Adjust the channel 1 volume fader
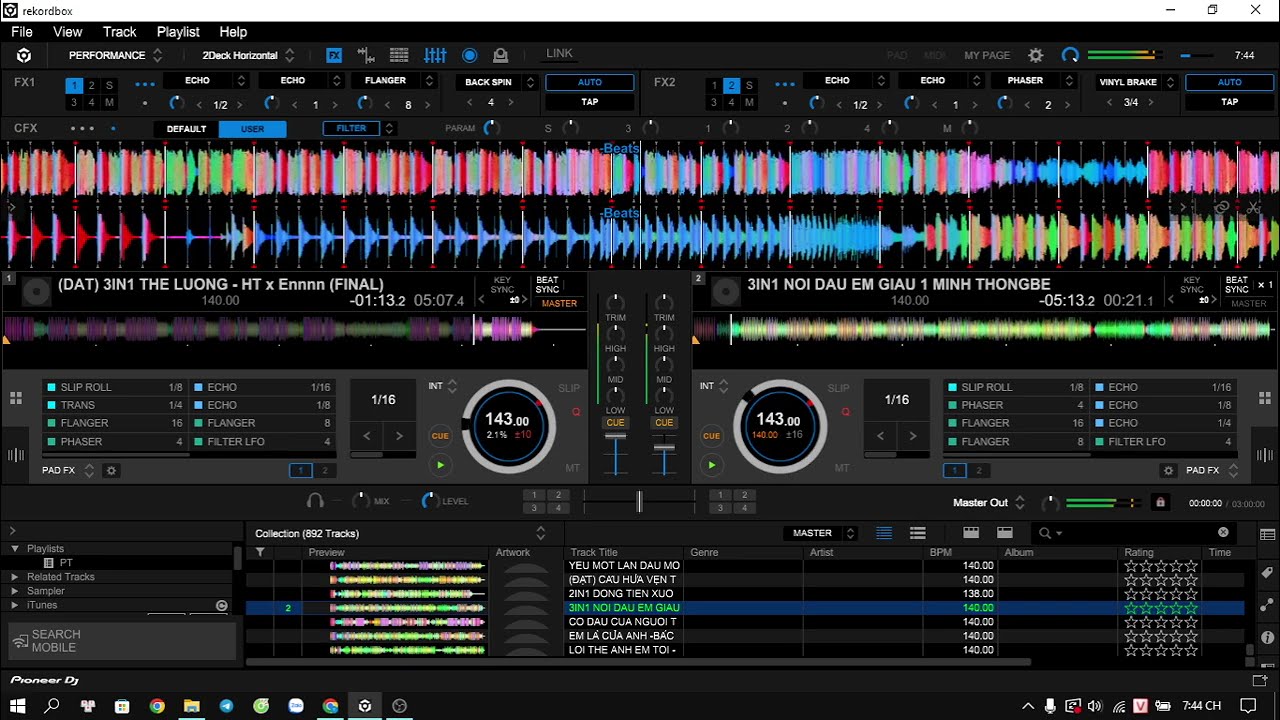 click(x=615, y=438)
